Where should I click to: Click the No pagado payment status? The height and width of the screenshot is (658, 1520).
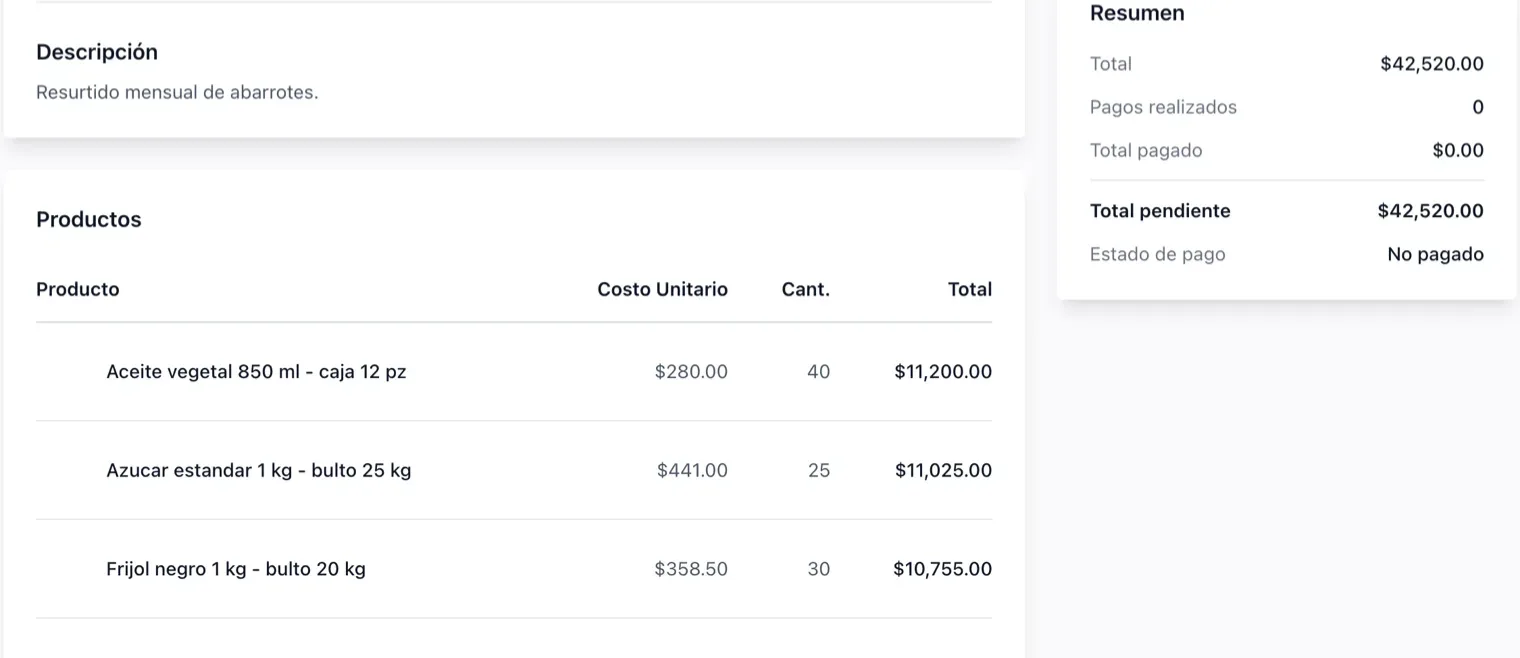click(1435, 254)
